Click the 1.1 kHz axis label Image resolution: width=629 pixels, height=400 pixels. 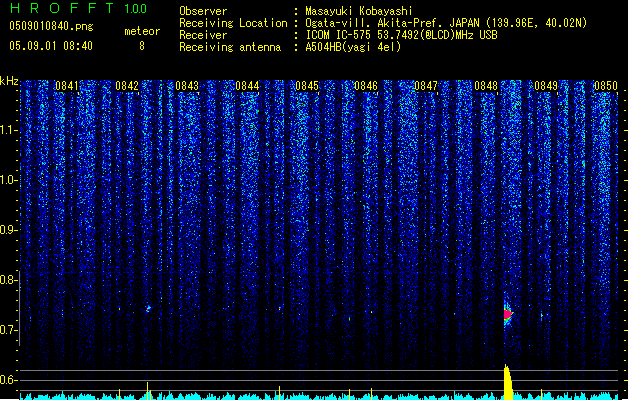tap(8, 130)
